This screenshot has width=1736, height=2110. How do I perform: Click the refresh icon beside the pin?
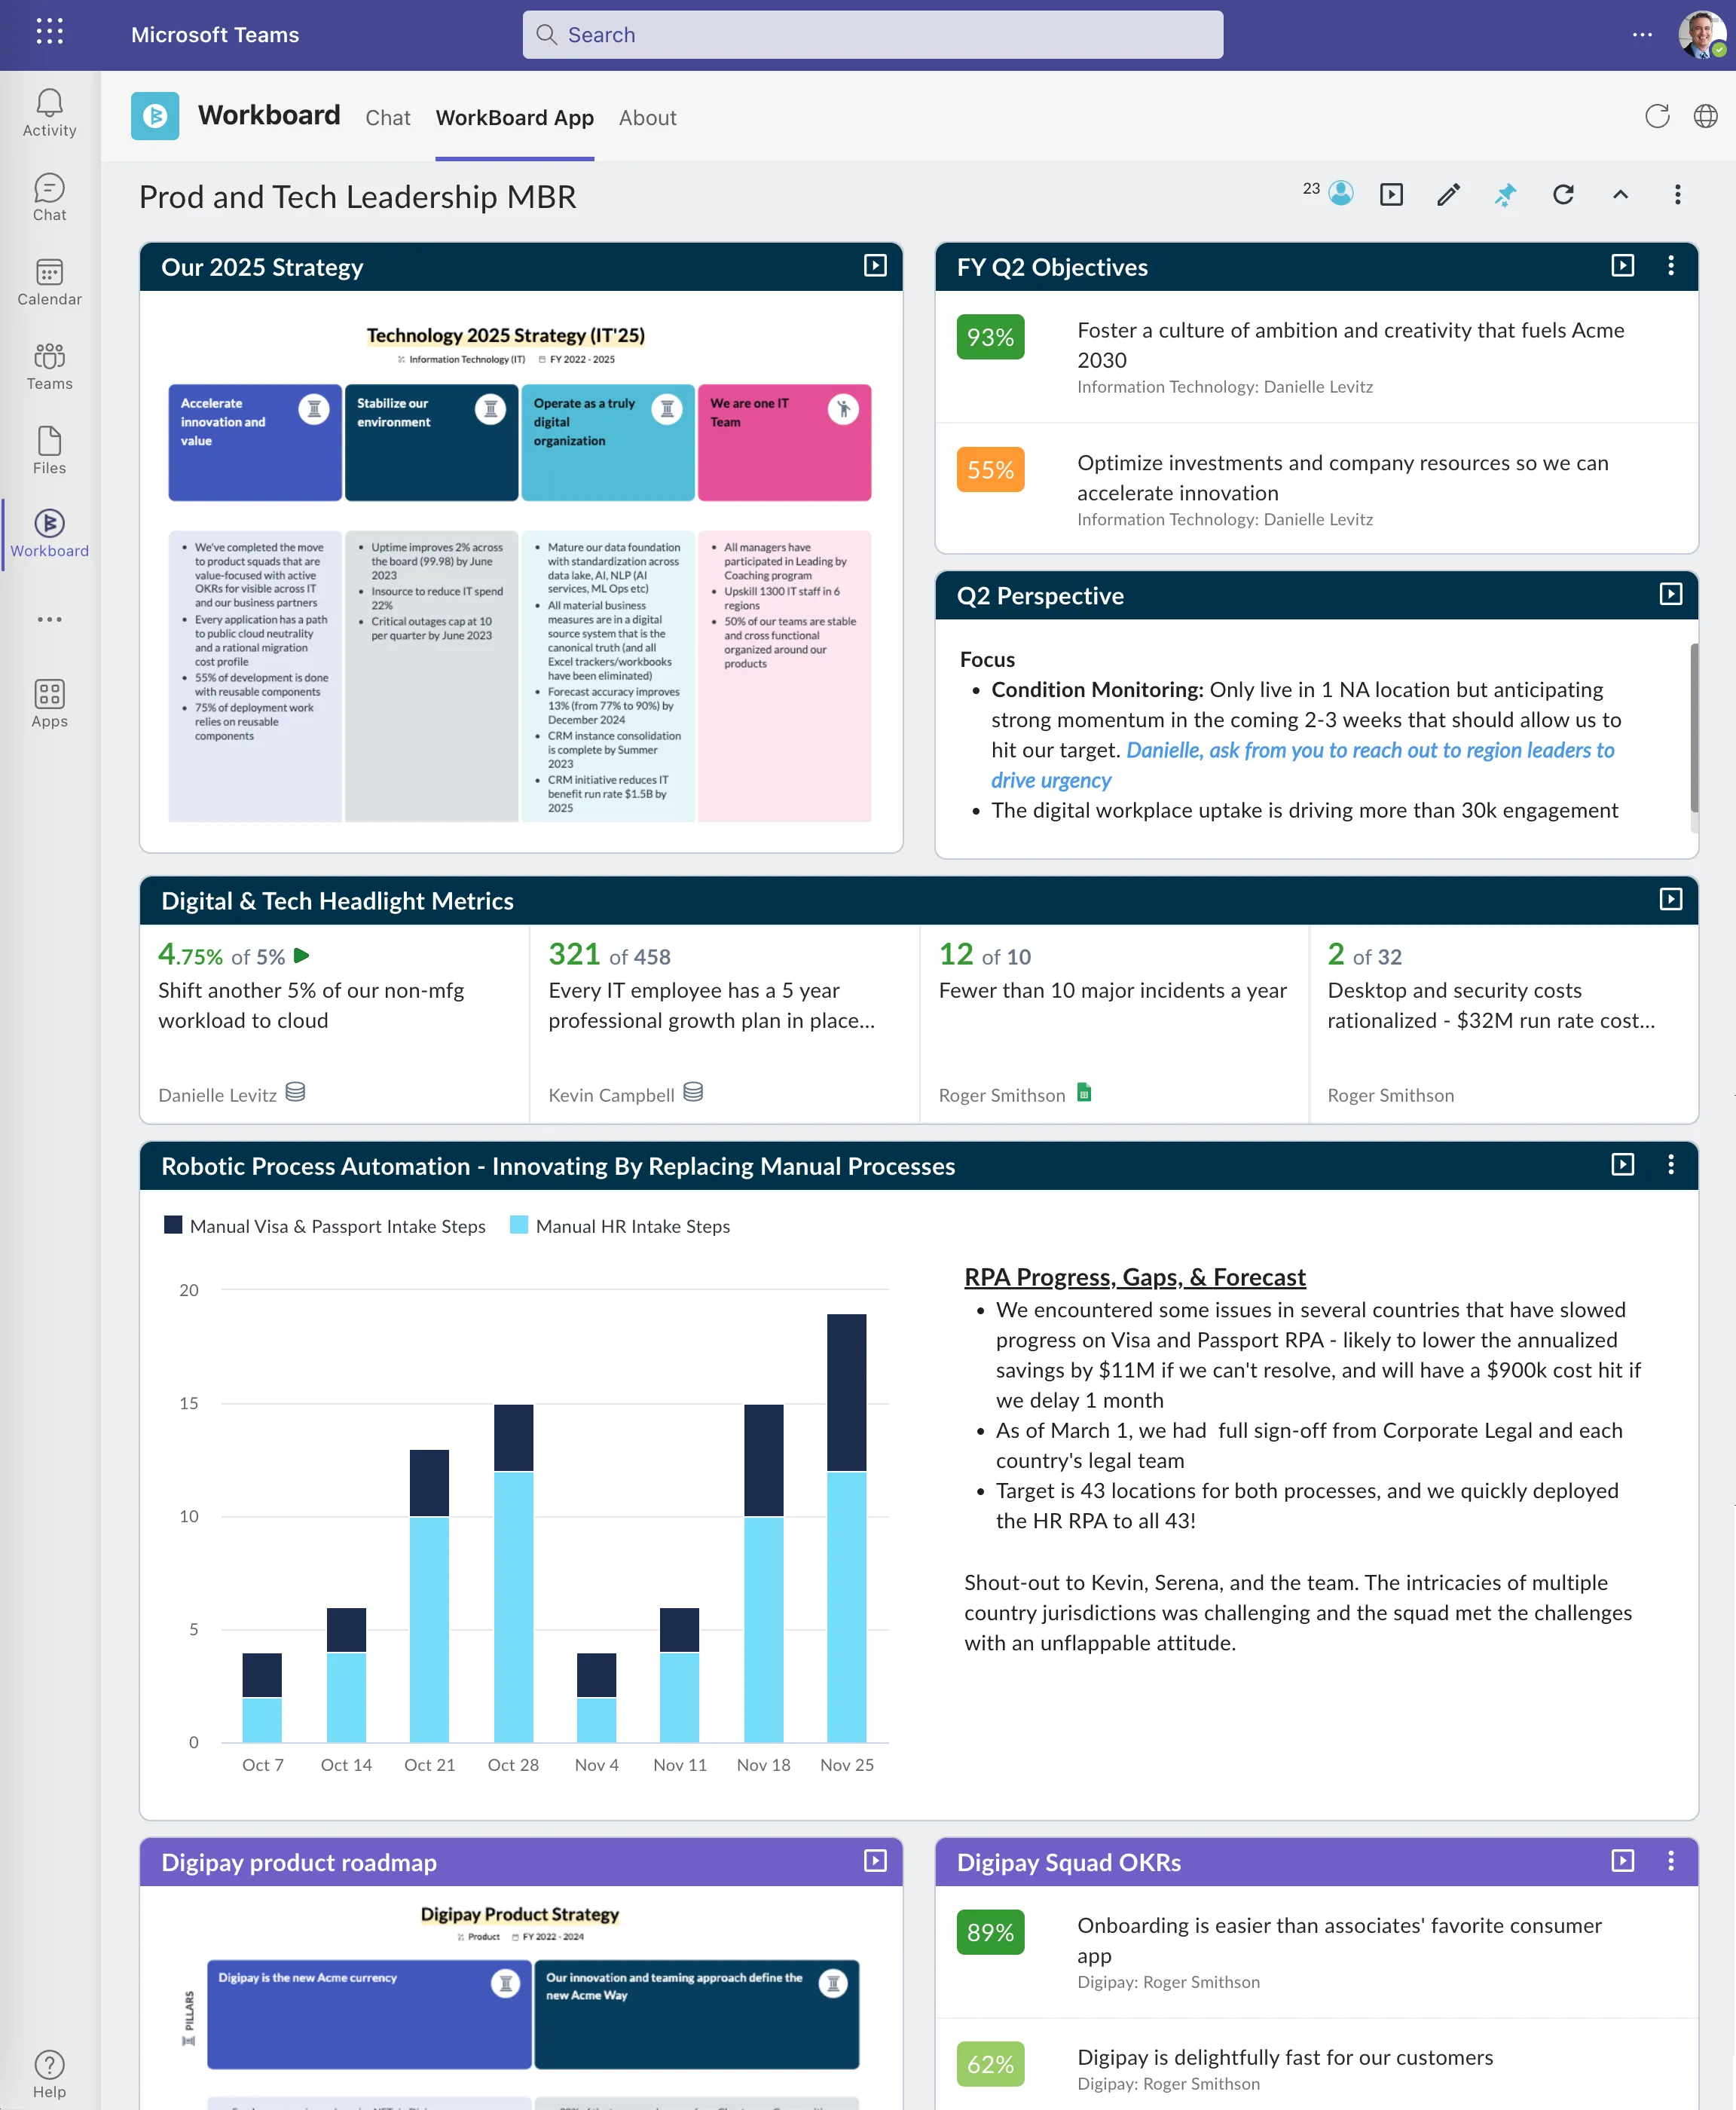1563,195
